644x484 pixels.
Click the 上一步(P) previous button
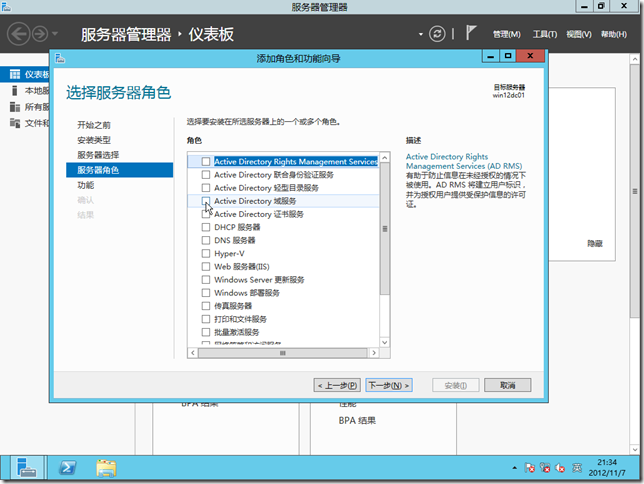tap(337, 385)
